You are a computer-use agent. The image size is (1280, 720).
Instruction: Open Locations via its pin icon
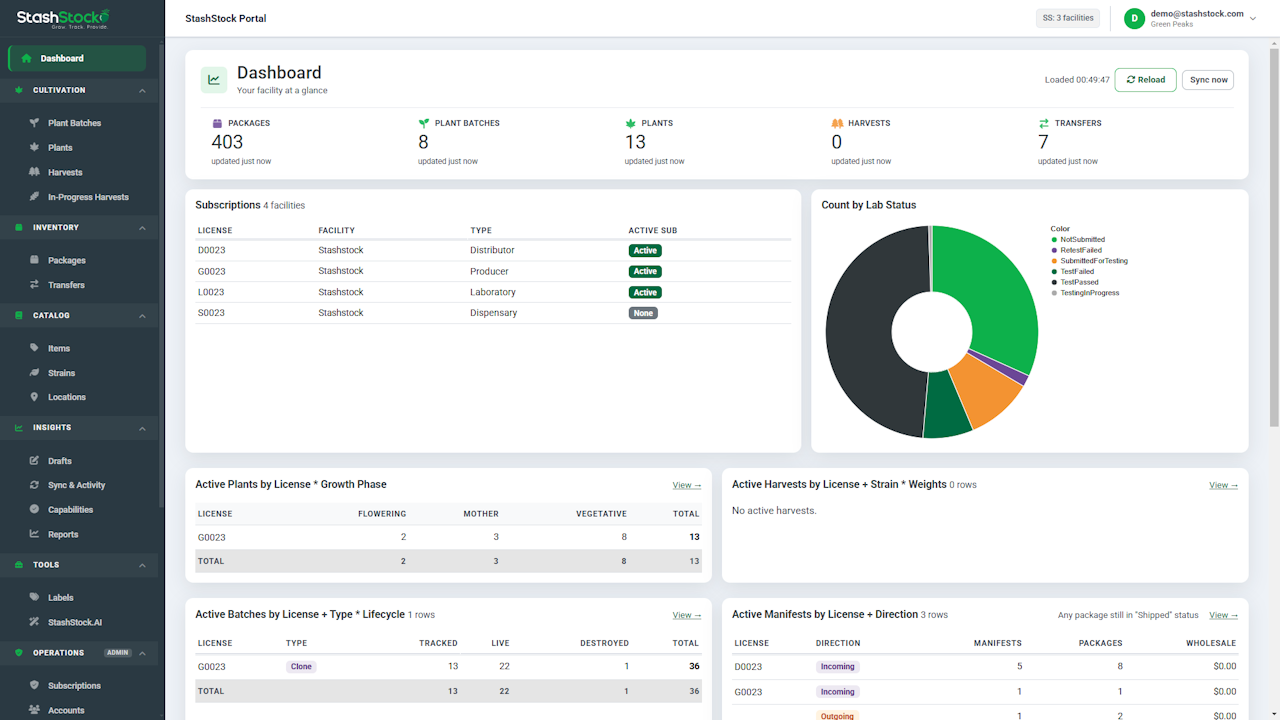point(35,397)
